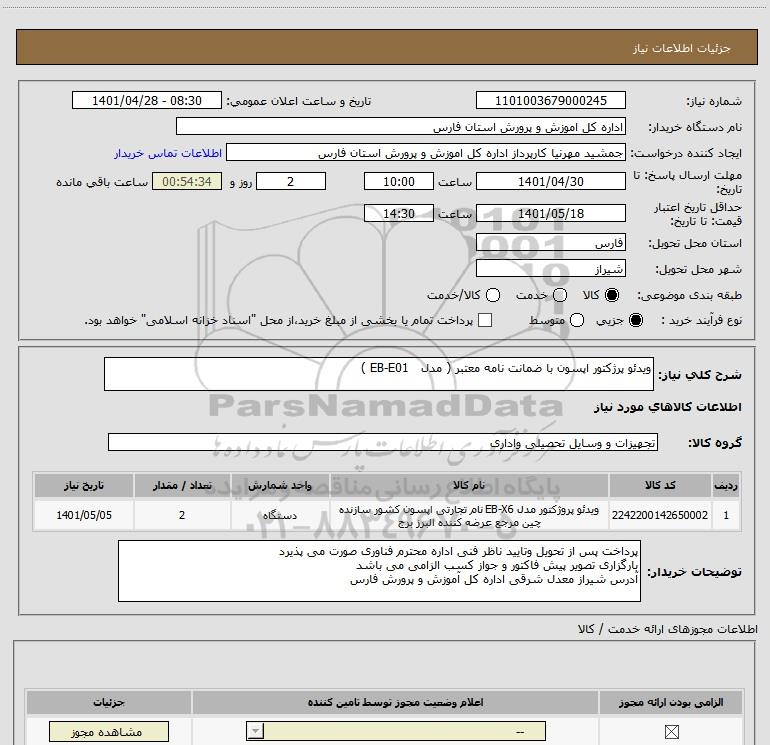Click product code 2242200142650002 cell
The width and height of the screenshot is (770, 745).
[x=660, y=515]
